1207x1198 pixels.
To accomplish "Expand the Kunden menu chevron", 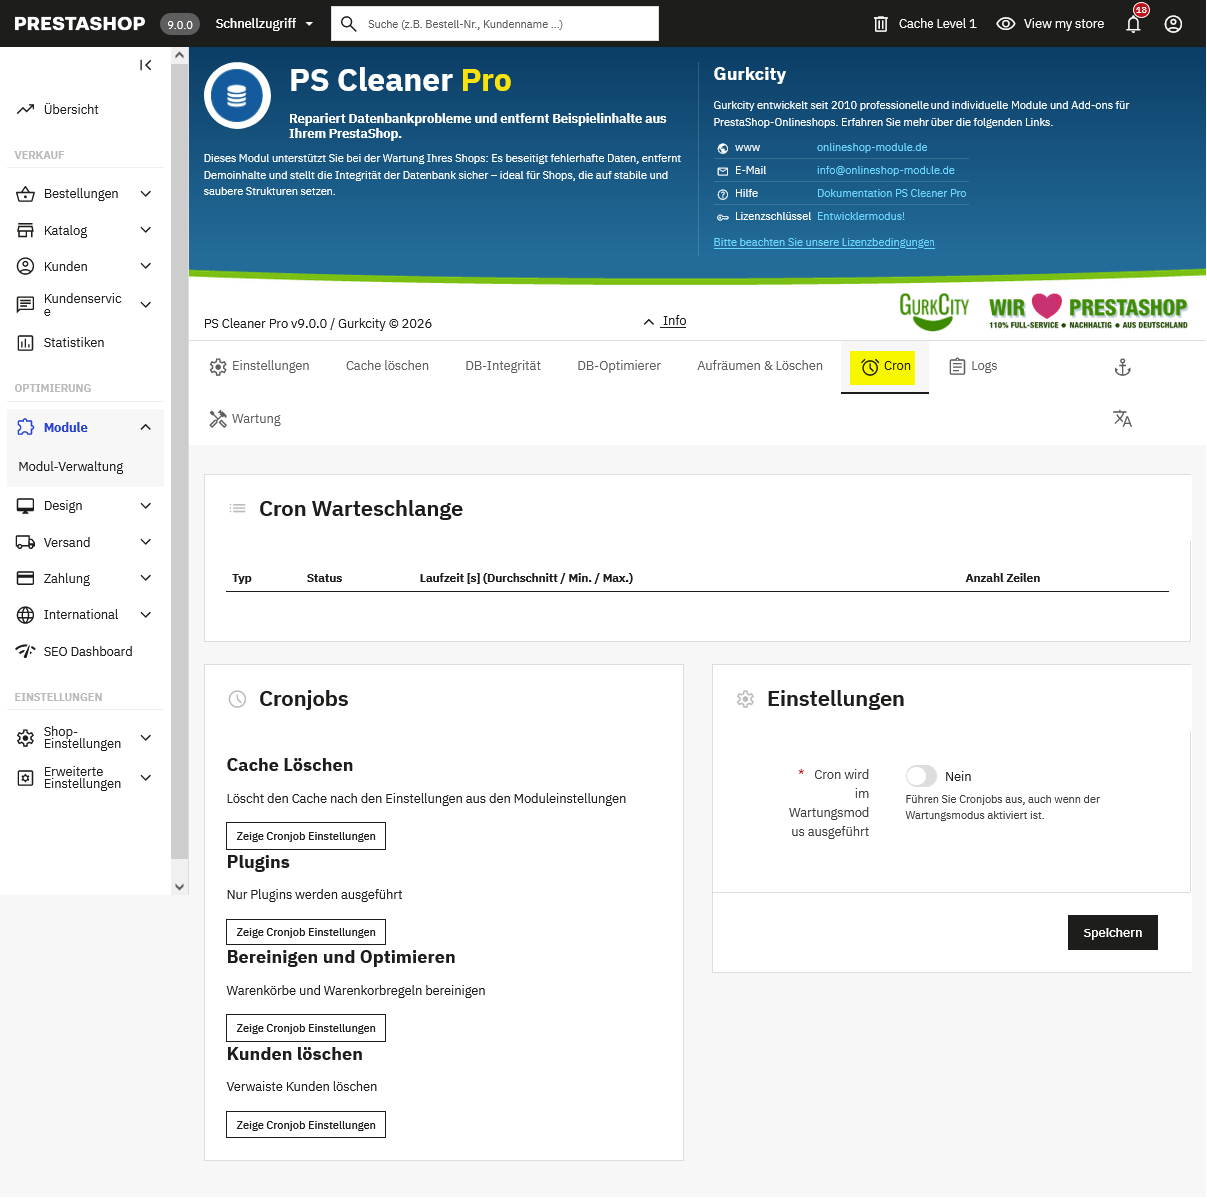I will pos(146,267).
